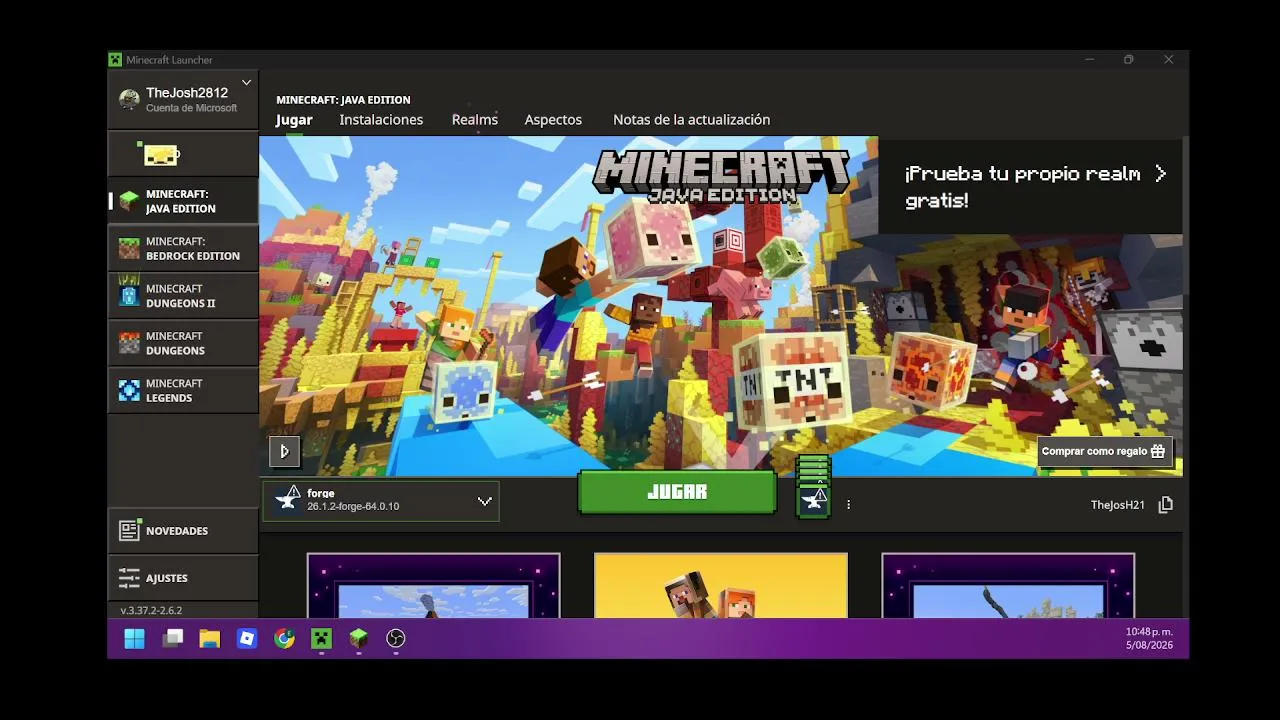Open OBS Studio from the taskbar

[396, 638]
